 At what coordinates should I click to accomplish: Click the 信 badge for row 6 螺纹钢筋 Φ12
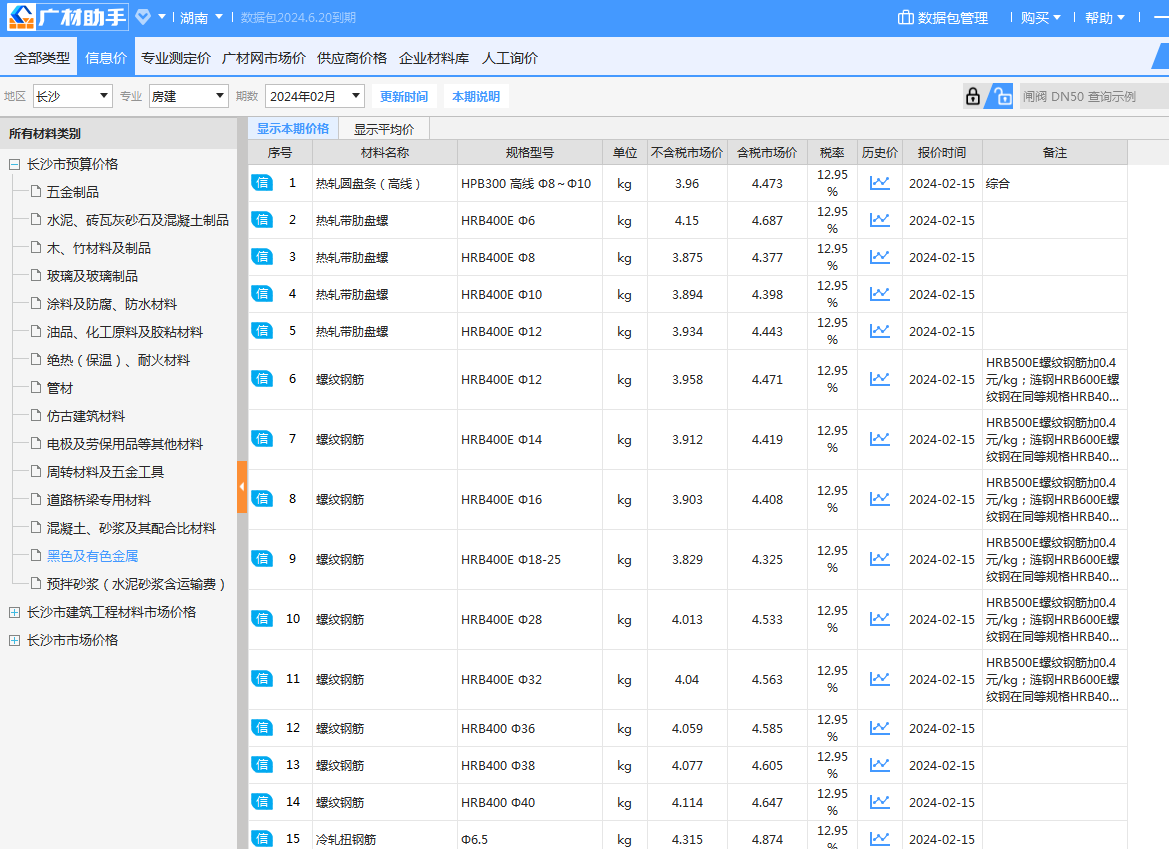(x=262, y=379)
